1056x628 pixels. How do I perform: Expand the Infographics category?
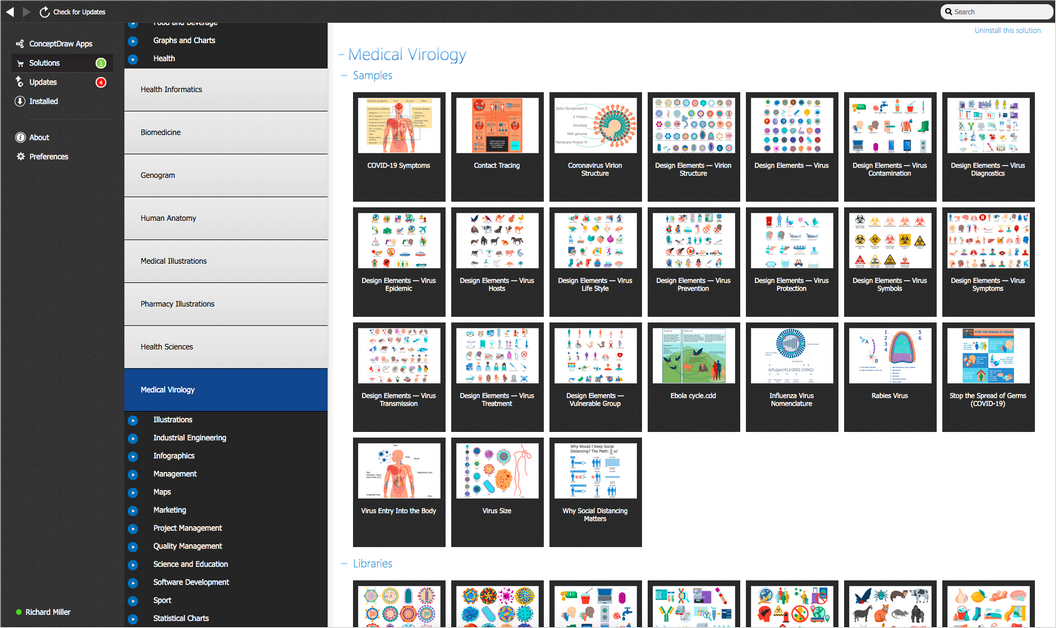133,456
